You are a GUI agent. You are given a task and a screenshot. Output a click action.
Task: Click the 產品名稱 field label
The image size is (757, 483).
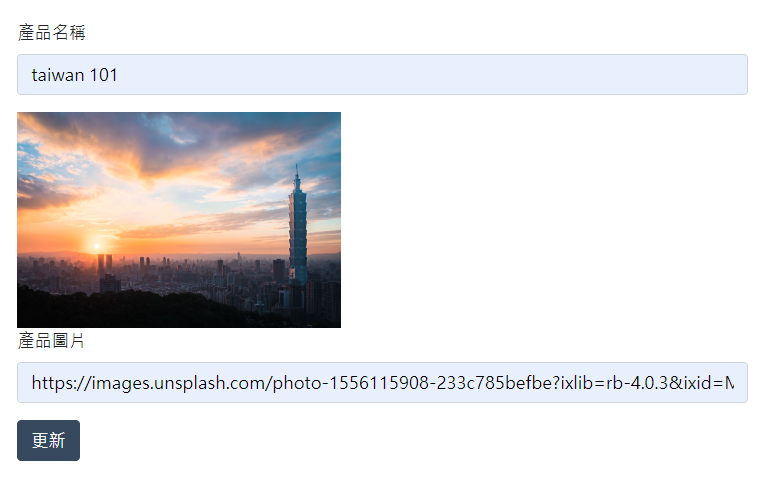pos(52,32)
